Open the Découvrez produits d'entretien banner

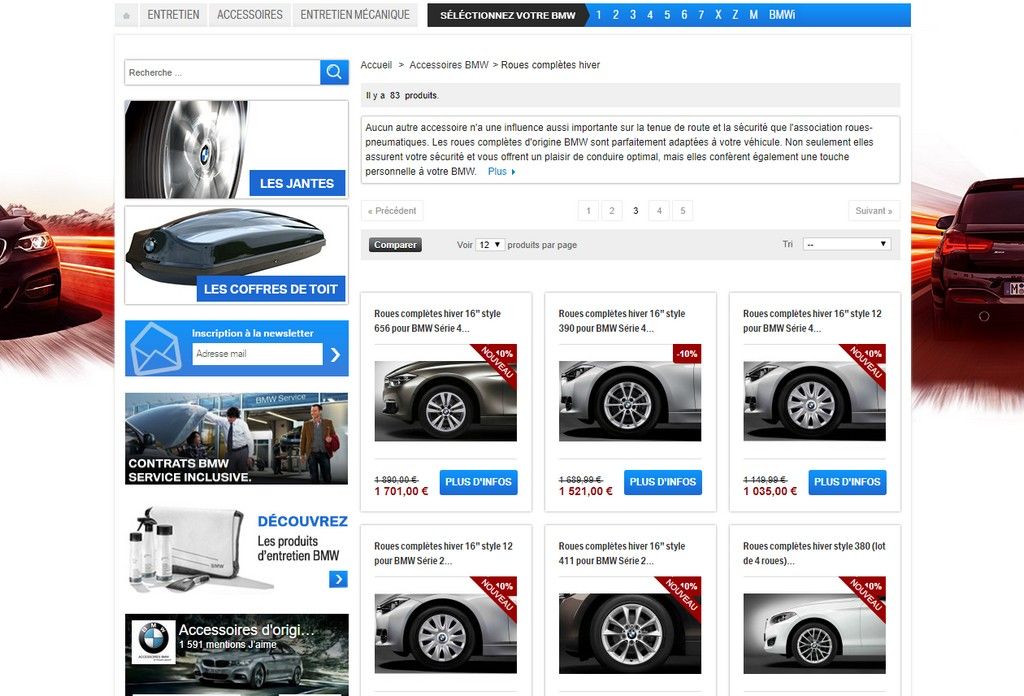(x=236, y=550)
